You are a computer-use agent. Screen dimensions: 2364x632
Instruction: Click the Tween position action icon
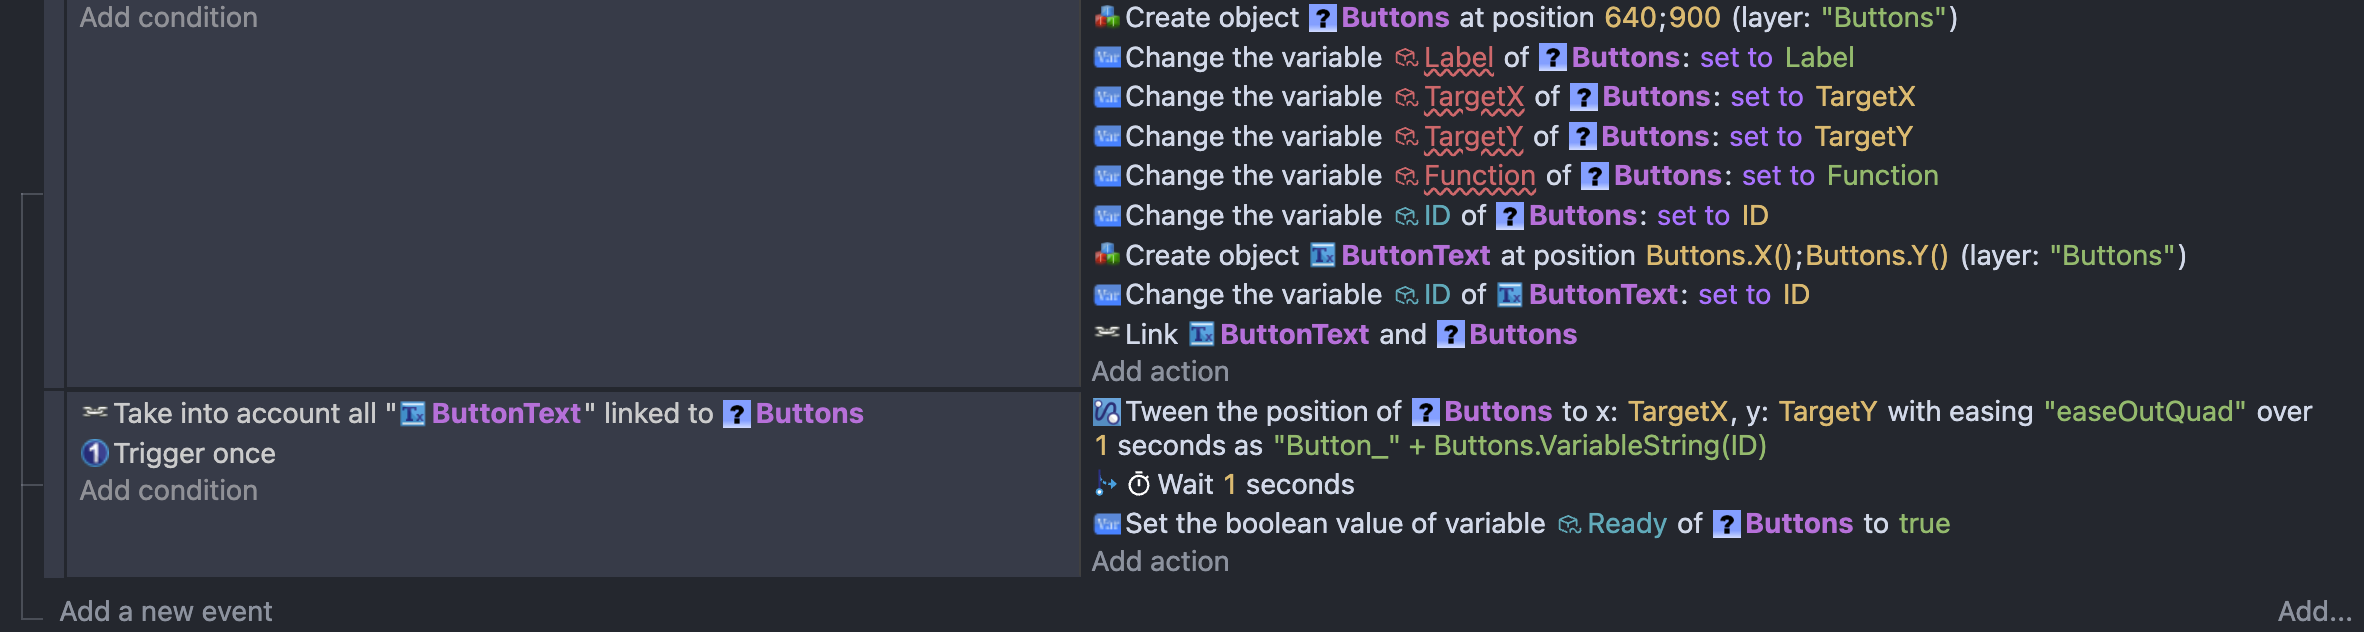pyautogui.click(x=1107, y=412)
